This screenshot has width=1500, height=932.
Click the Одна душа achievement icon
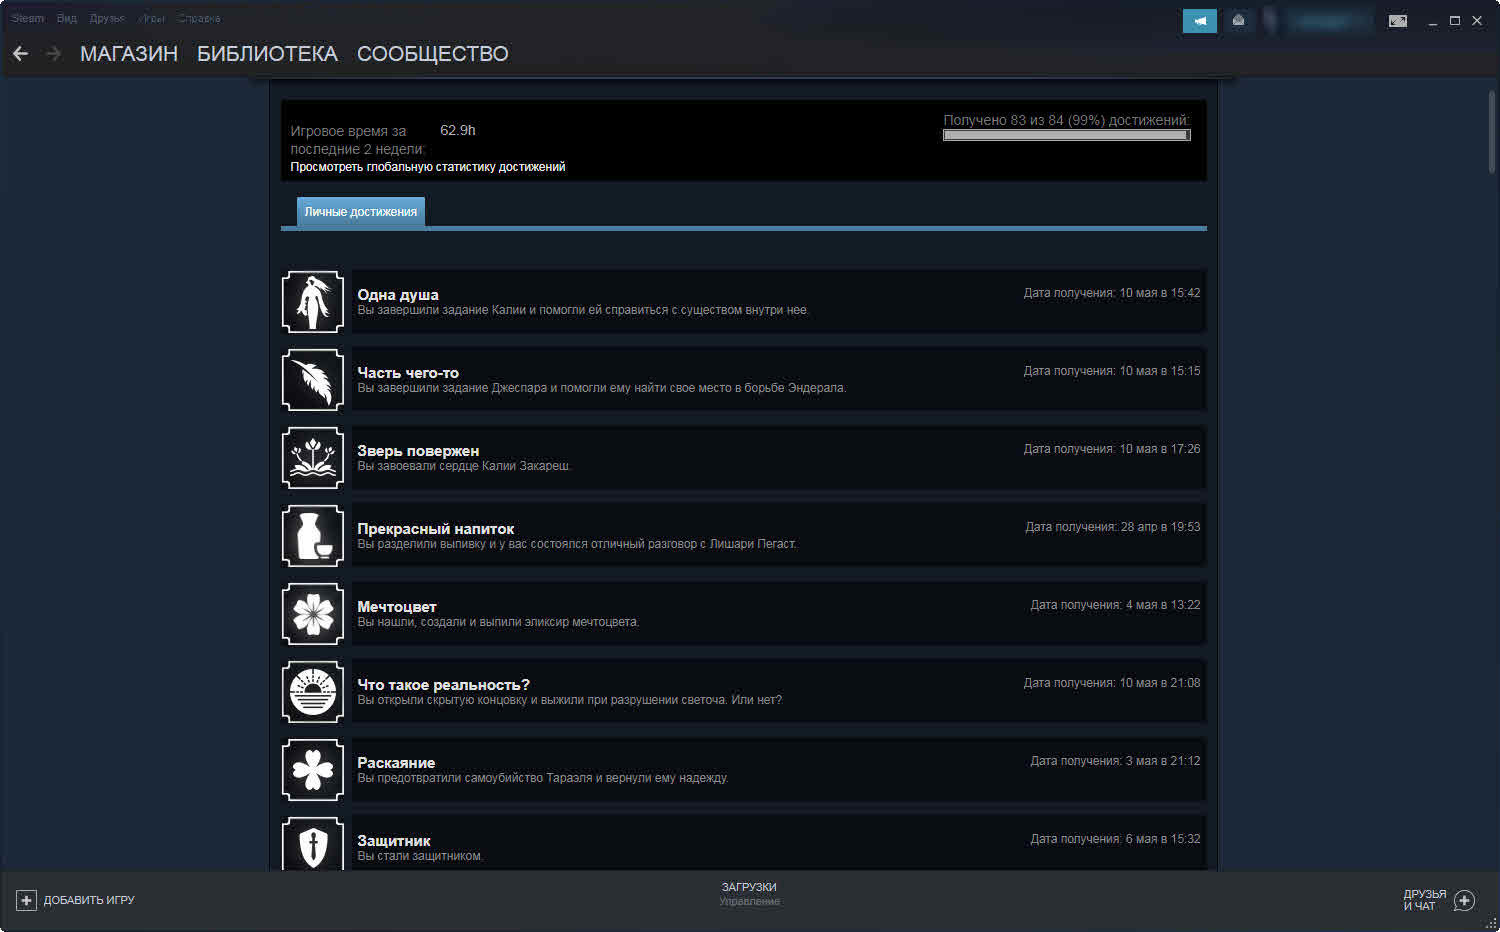313,302
